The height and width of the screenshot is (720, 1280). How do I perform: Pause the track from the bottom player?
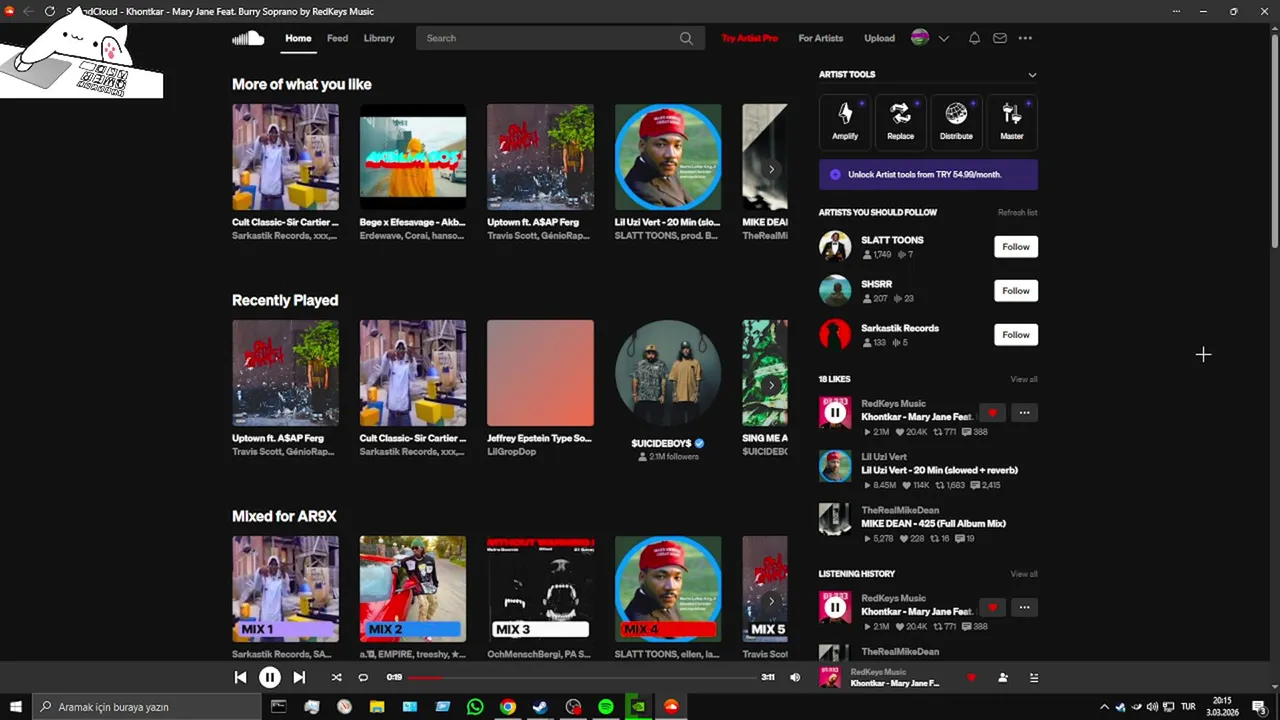click(x=270, y=677)
